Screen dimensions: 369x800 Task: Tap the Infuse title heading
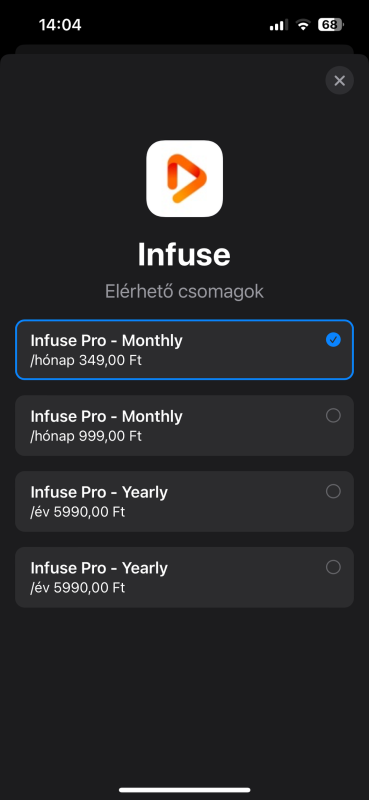click(x=184, y=254)
